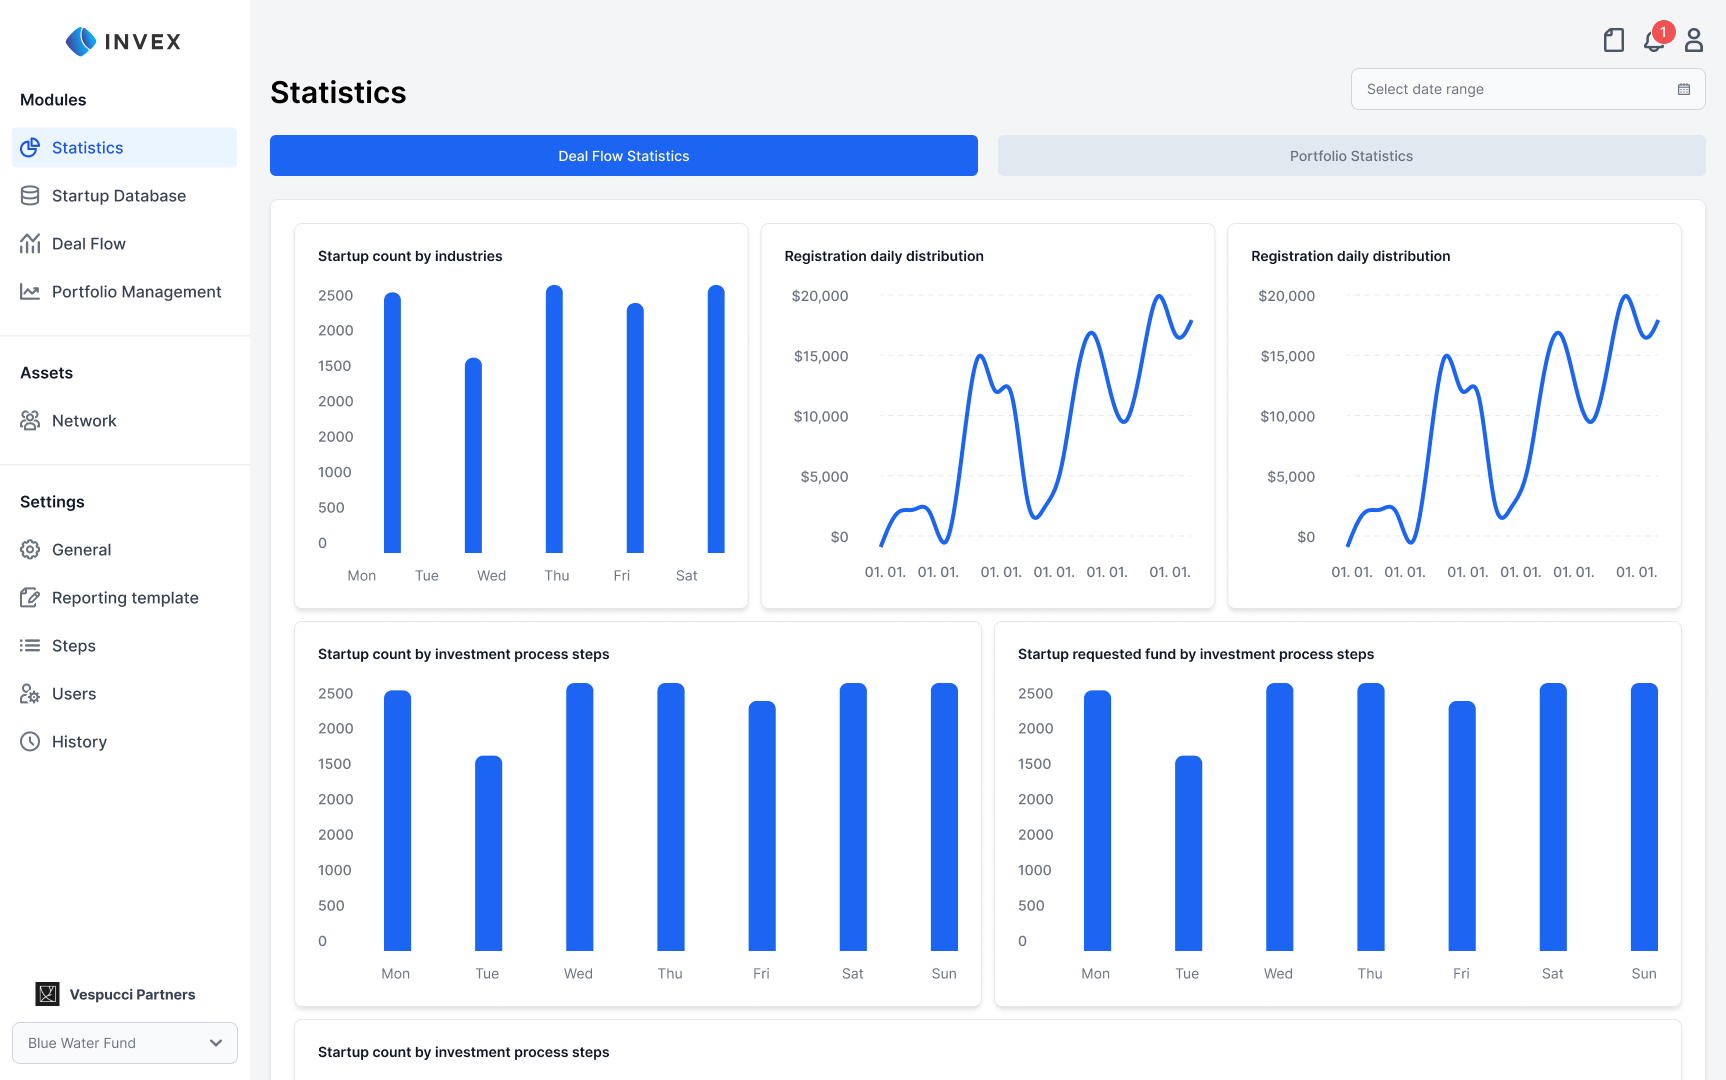Open the user profile icon
The height and width of the screenshot is (1080, 1726).
tap(1693, 40)
